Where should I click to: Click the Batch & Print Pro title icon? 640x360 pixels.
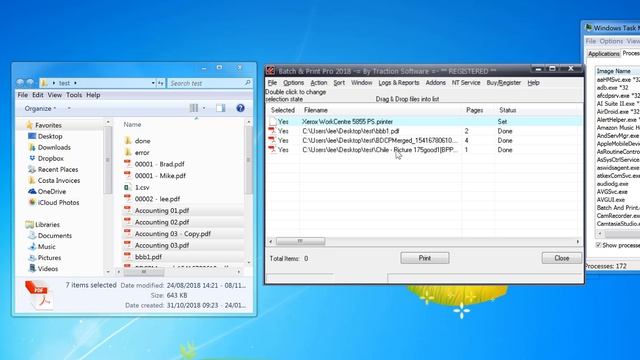[270, 71]
